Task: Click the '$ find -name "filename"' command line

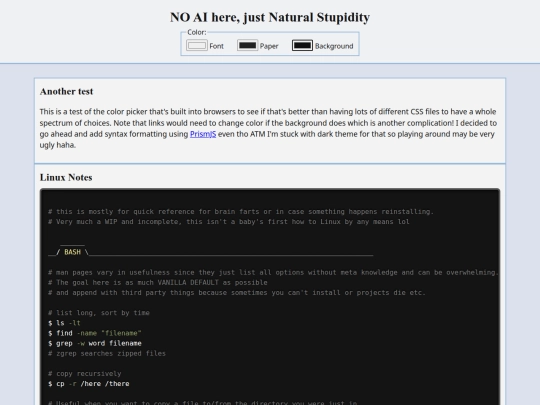Action: tap(95, 333)
